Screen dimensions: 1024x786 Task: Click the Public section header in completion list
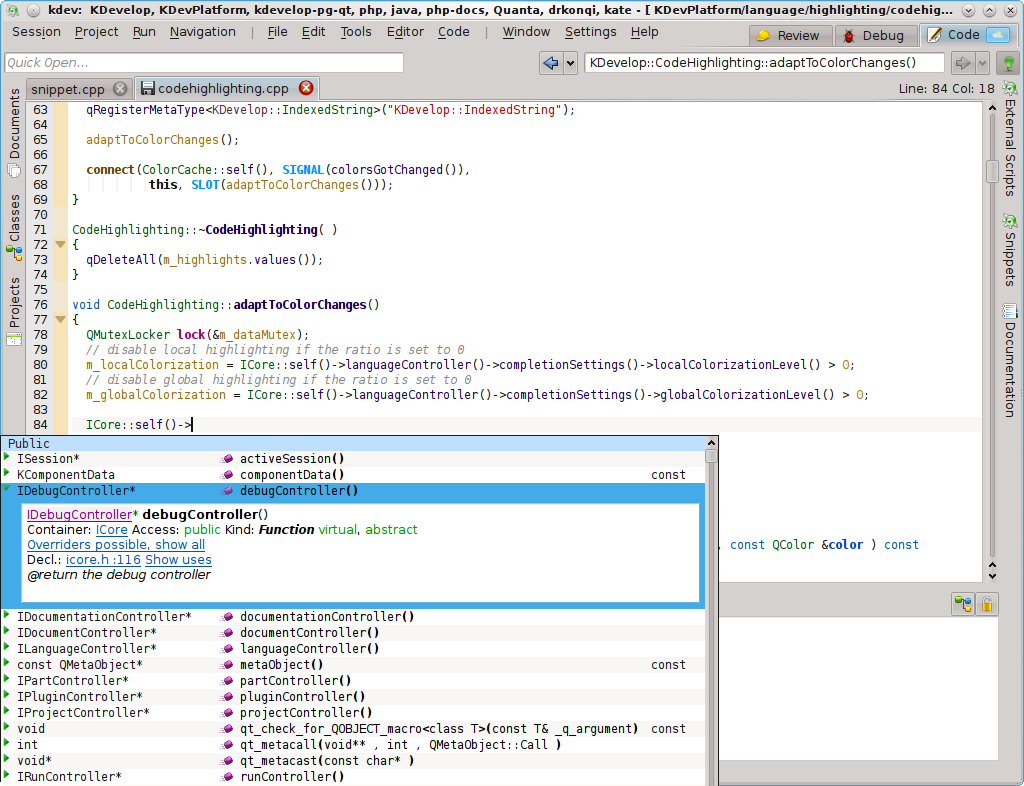[x=353, y=443]
